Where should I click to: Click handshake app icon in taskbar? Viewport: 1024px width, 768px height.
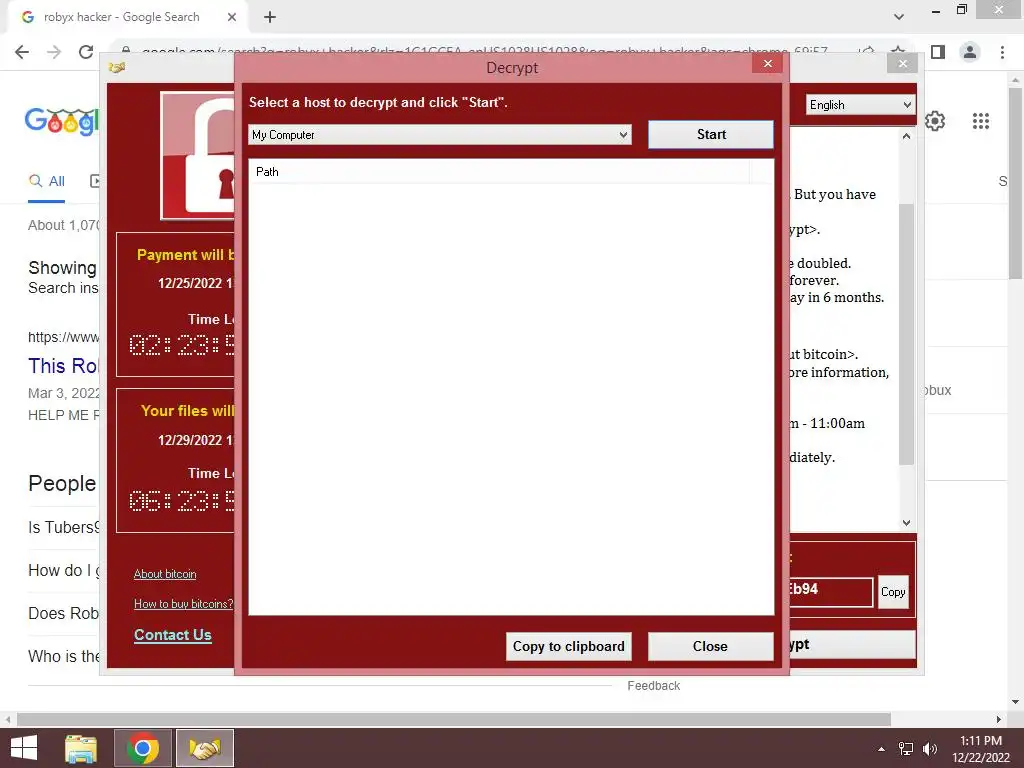204,748
